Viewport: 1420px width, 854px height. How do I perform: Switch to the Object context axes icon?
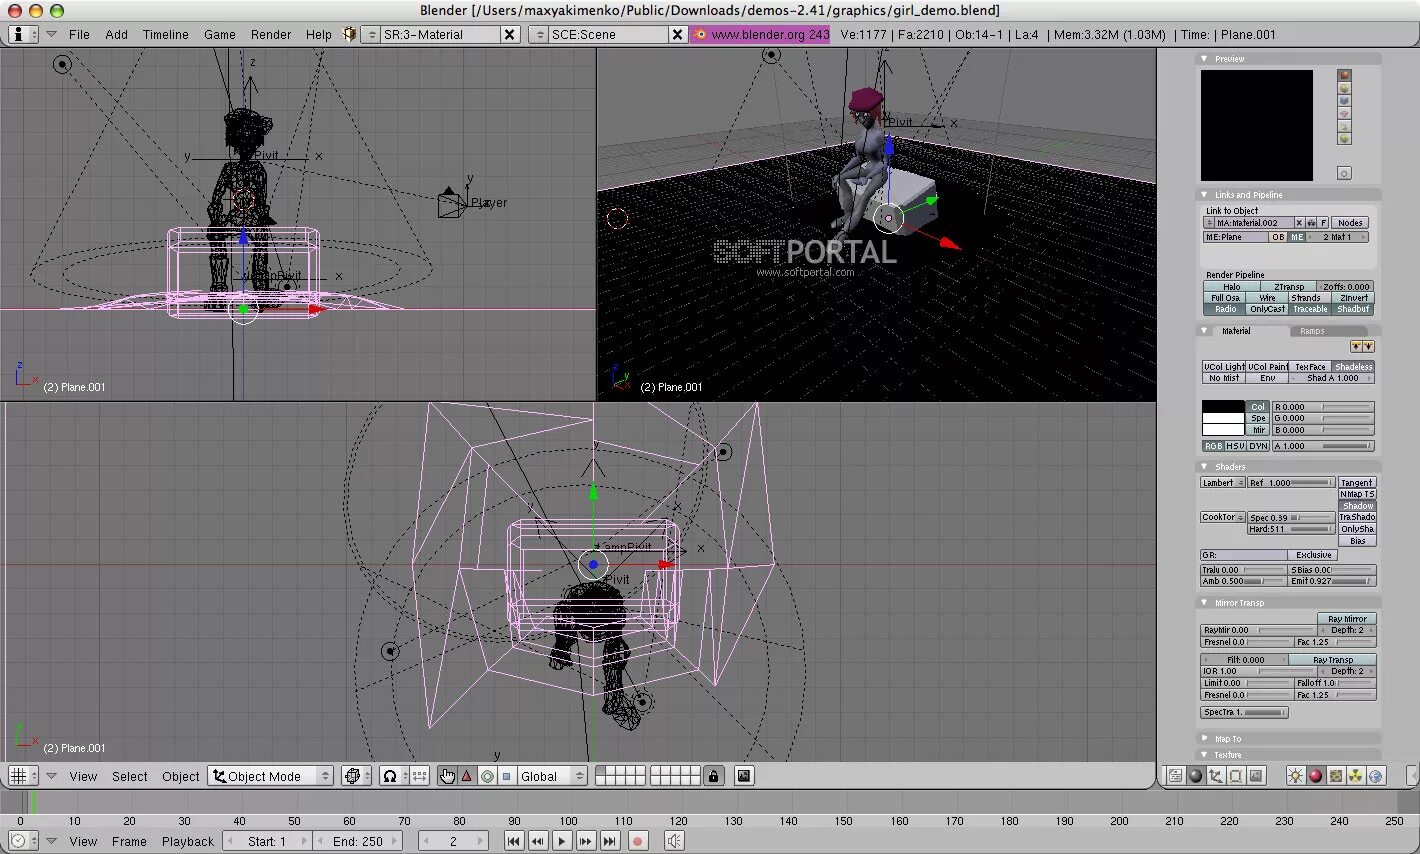pos(1216,776)
